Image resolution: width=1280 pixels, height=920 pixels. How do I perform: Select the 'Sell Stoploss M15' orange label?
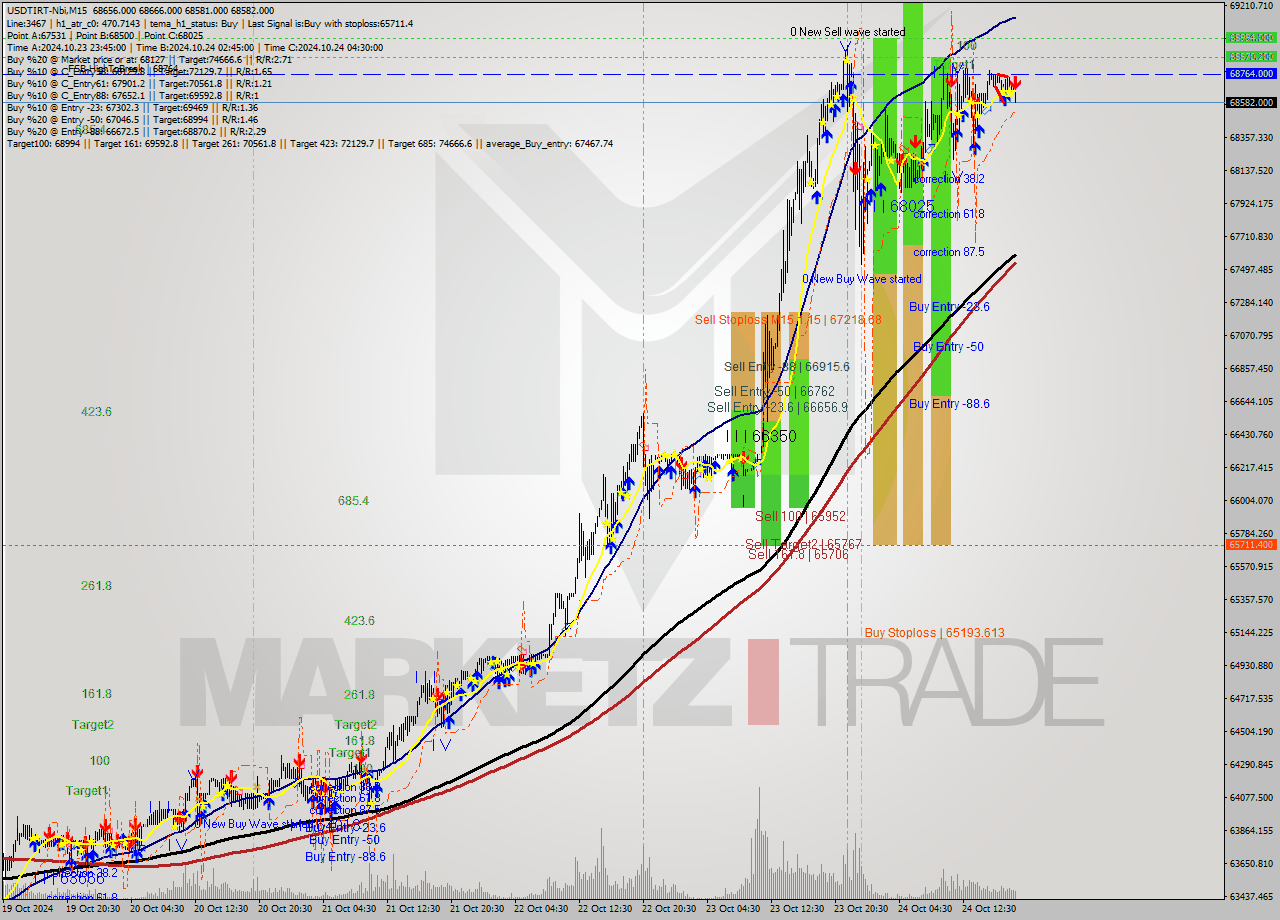click(788, 320)
